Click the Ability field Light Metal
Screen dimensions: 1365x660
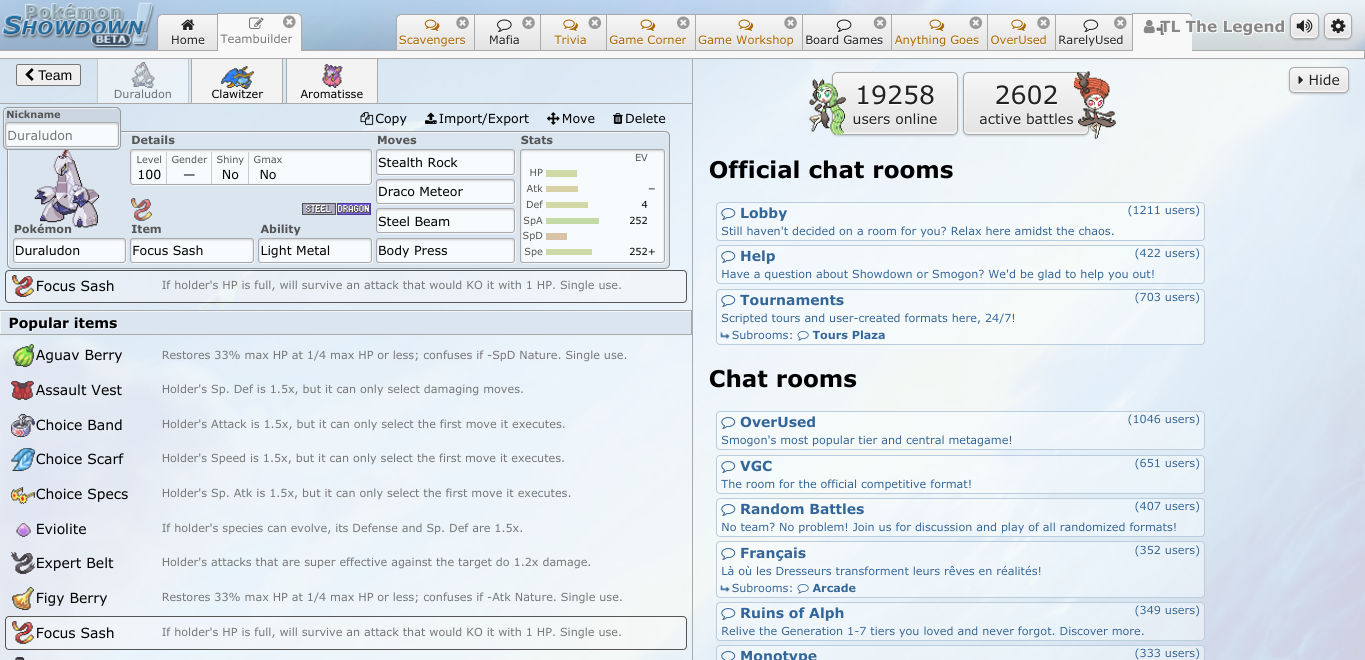315,250
